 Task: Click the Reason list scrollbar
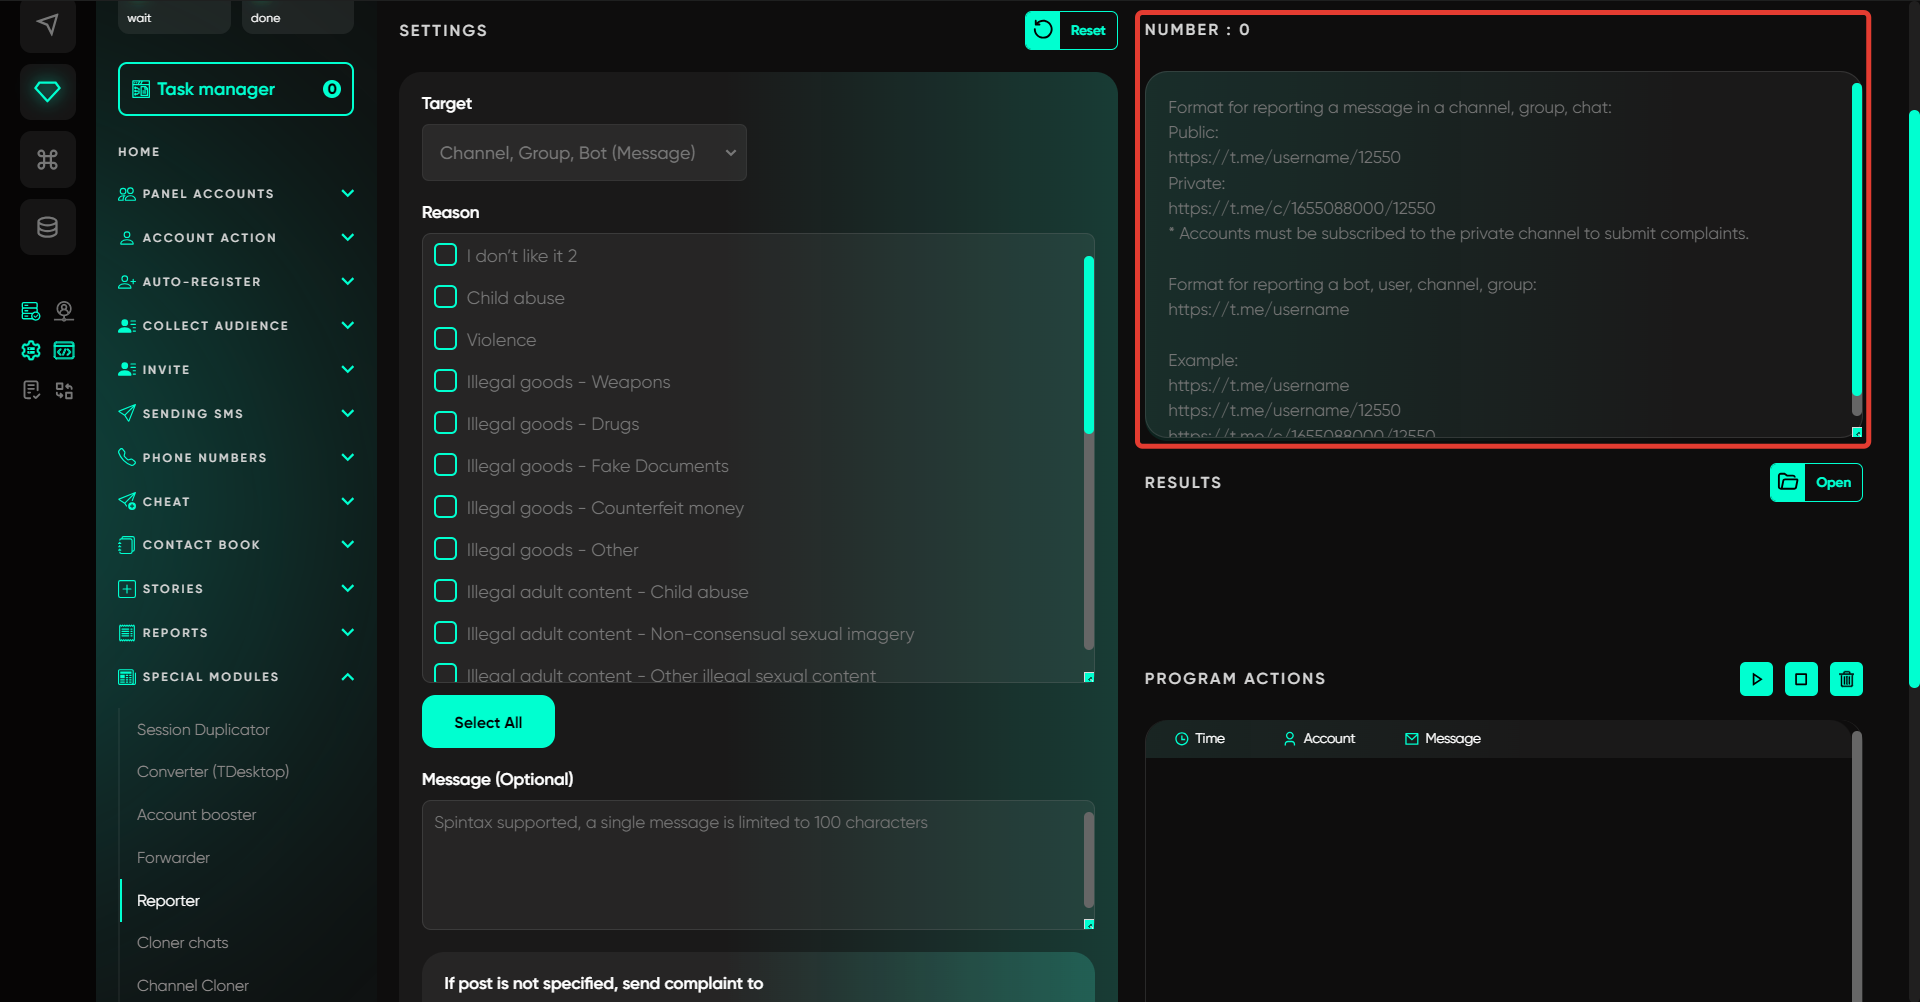click(x=1088, y=345)
